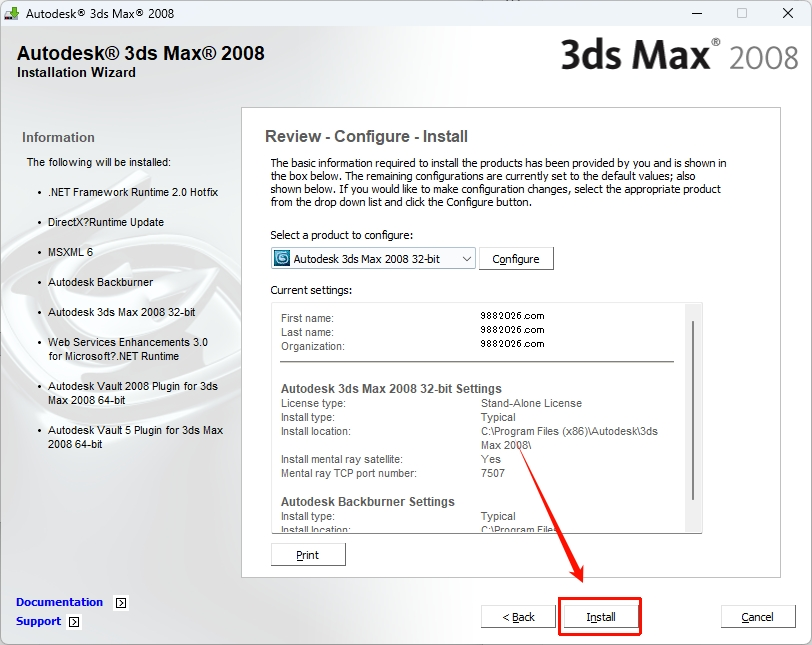Click the installer icon in the title bar
The height and width of the screenshot is (645, 812).
(x=13, y=14)
